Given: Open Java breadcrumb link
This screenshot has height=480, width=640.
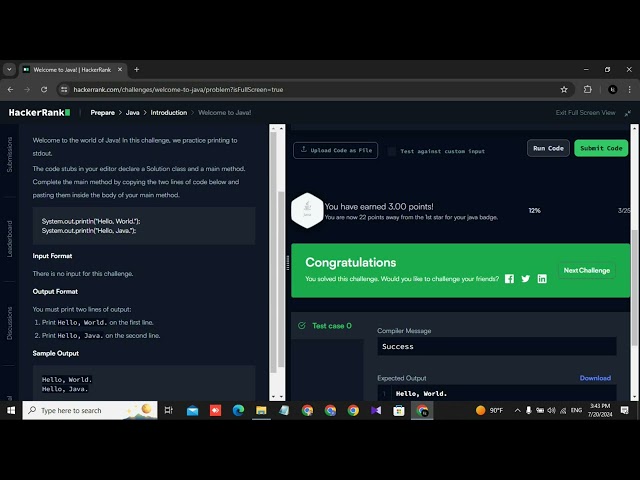Looking at the screenshot, I should click(132, 113).
